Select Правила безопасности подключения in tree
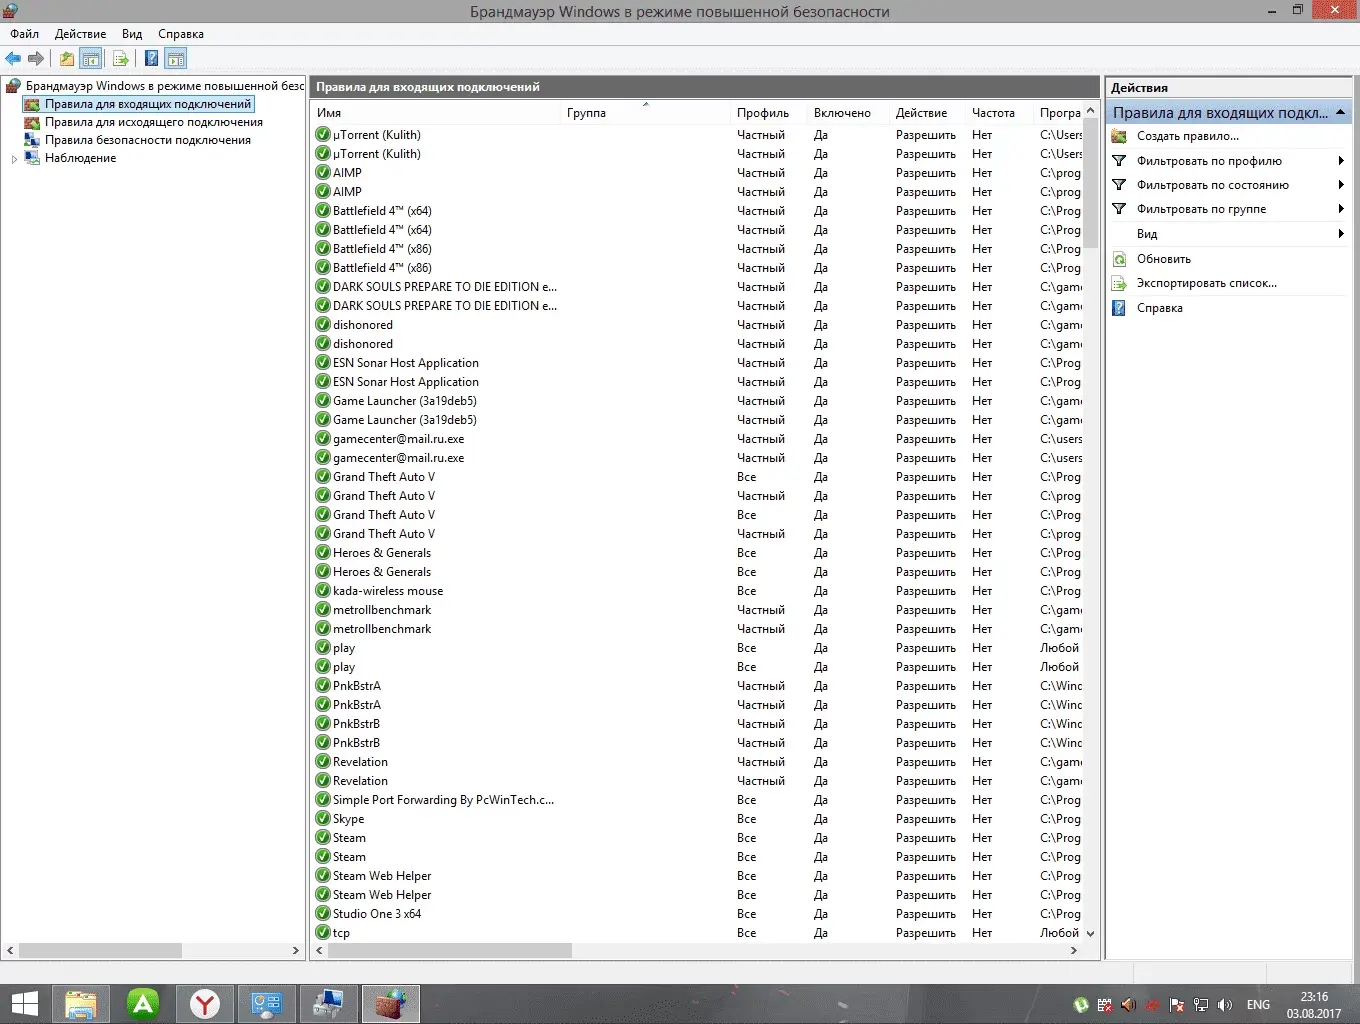Viewport: 1360px width, 1024px height. point(148,140)
